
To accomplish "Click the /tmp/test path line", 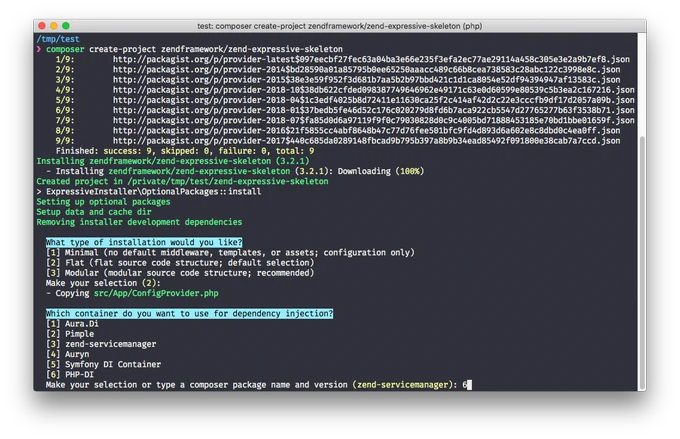I will [58, 39].
